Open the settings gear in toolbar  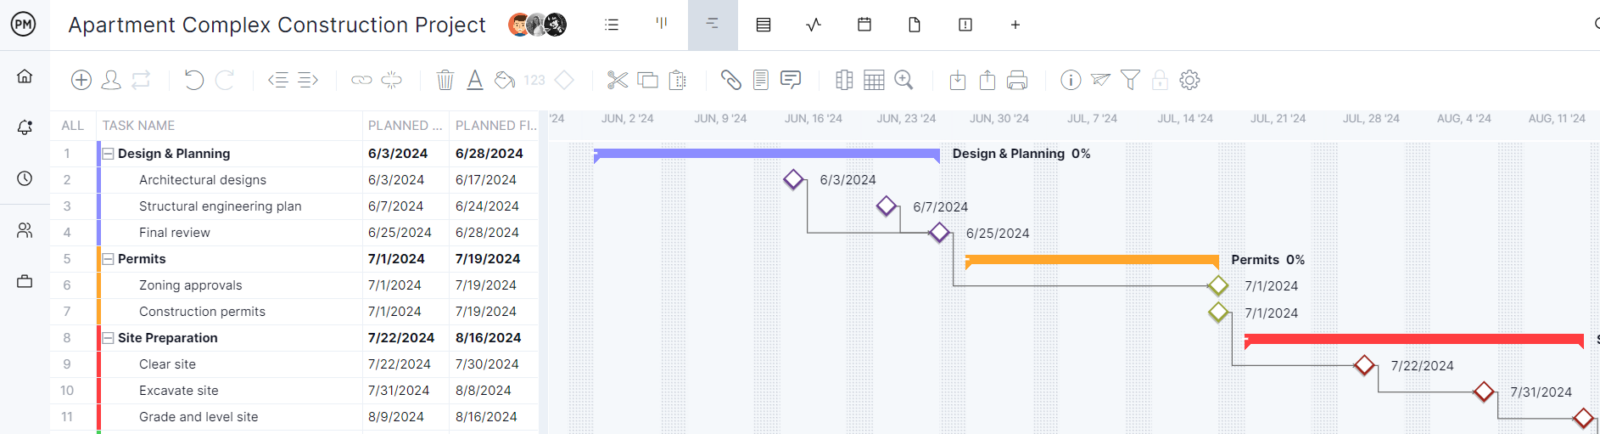pyautogui.click(x=1189, y=80)
